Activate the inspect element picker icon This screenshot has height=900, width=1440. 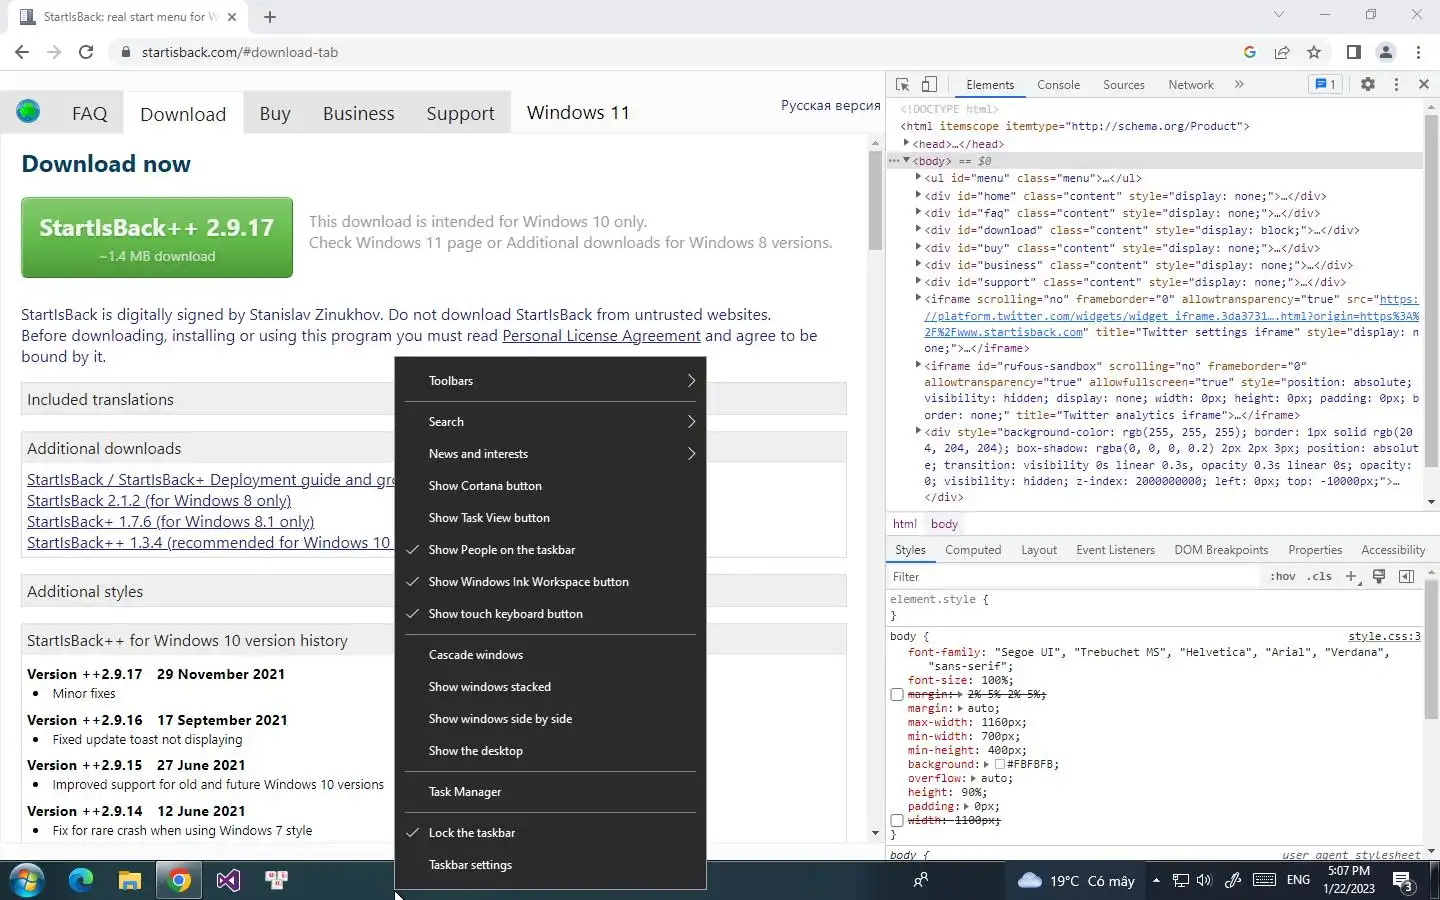click(902, 85)
